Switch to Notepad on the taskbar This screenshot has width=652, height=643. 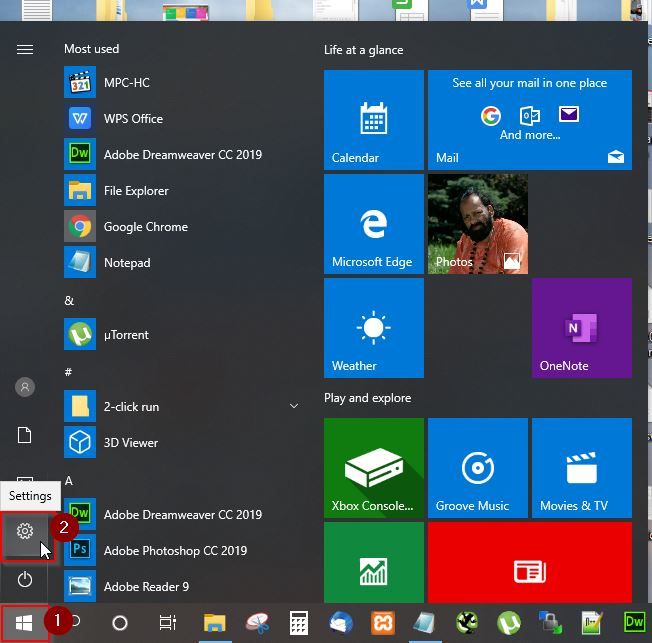pyautogui.click(x=425, y=623)
